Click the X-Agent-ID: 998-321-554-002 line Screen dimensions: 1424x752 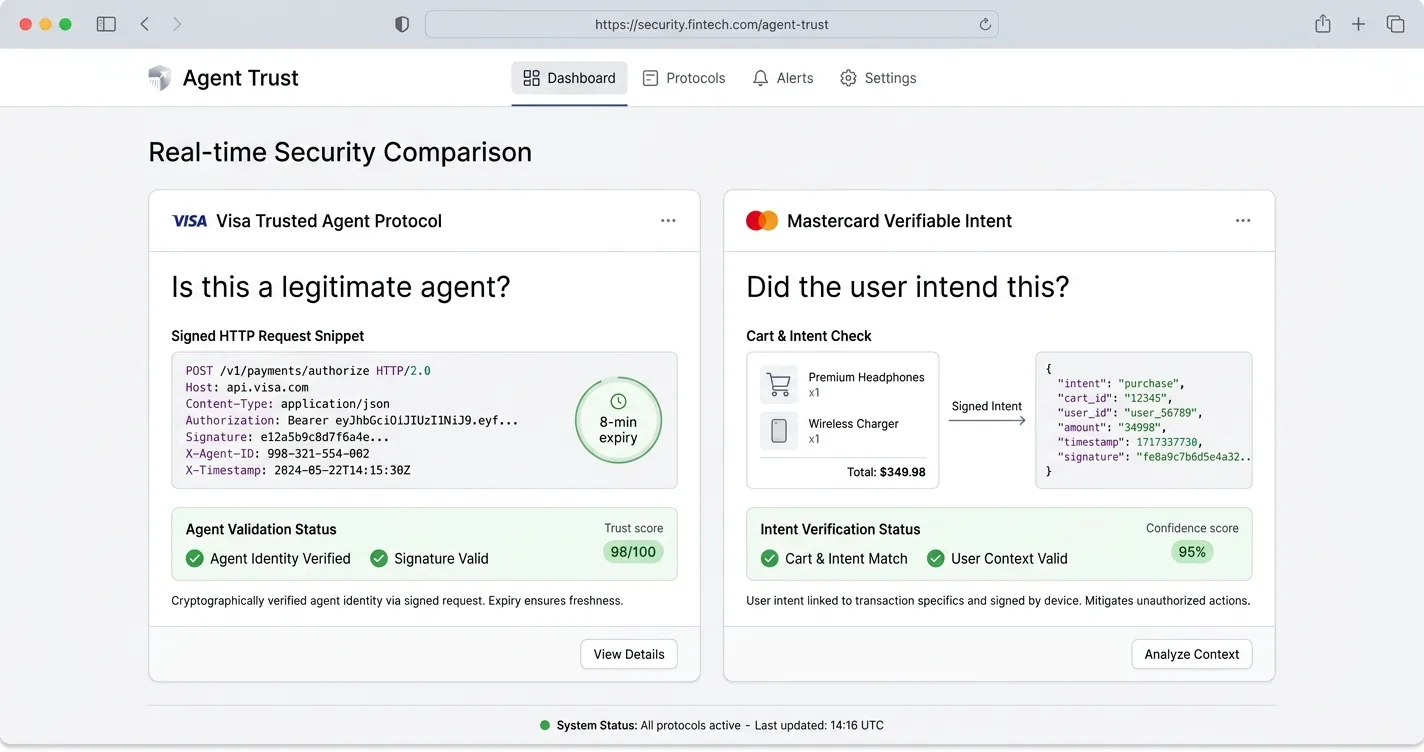tap(278, 453)
